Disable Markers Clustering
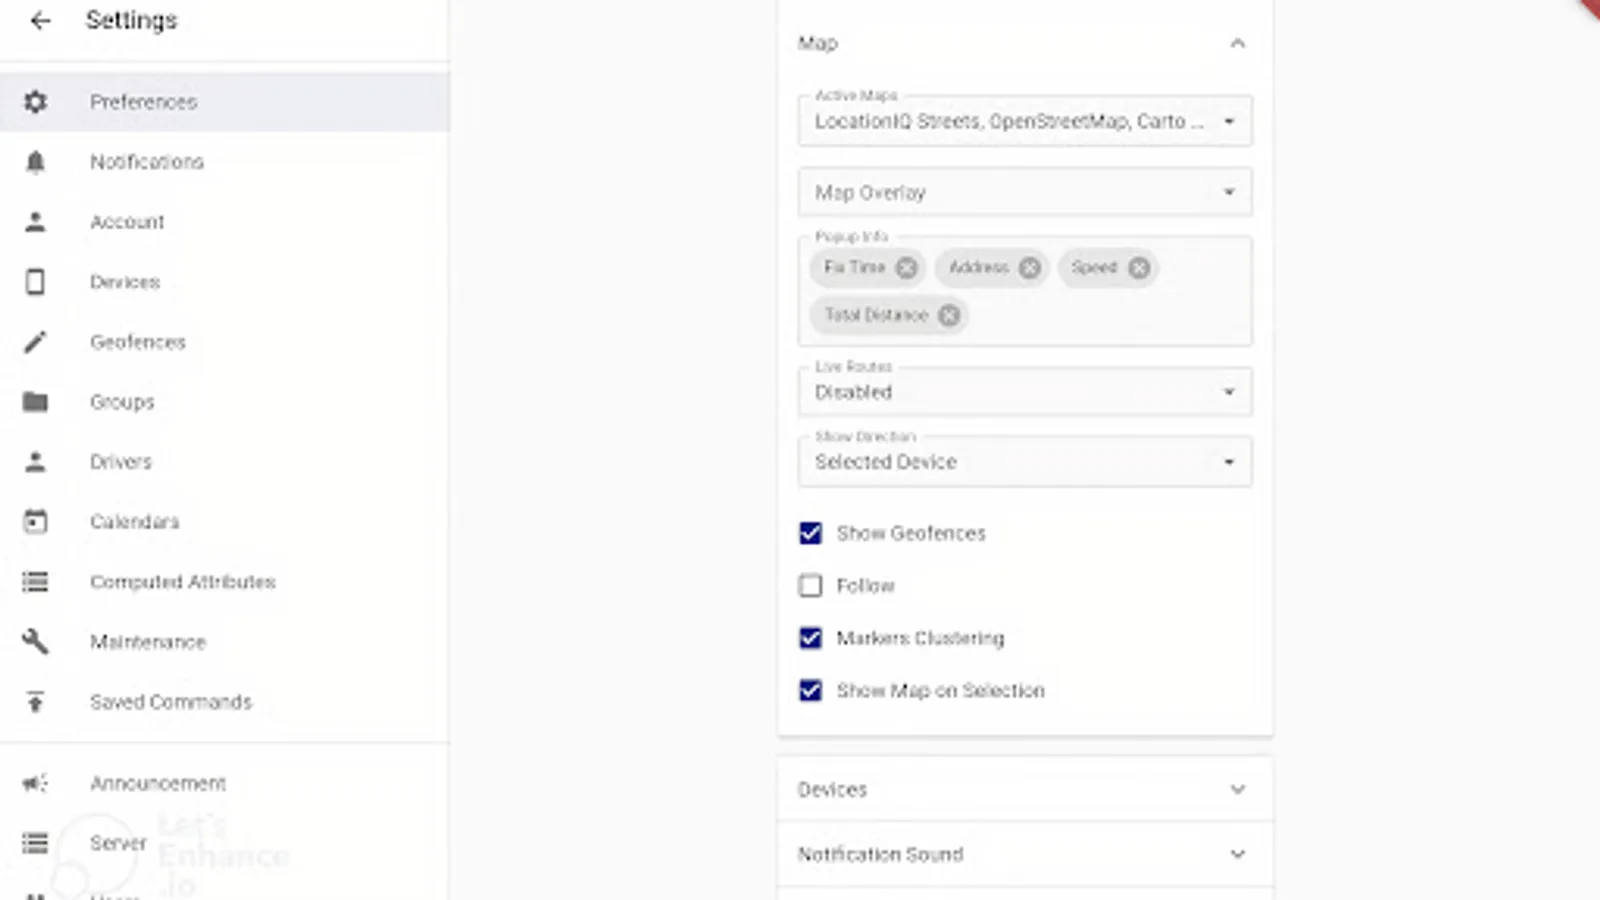 pos(810,638)
